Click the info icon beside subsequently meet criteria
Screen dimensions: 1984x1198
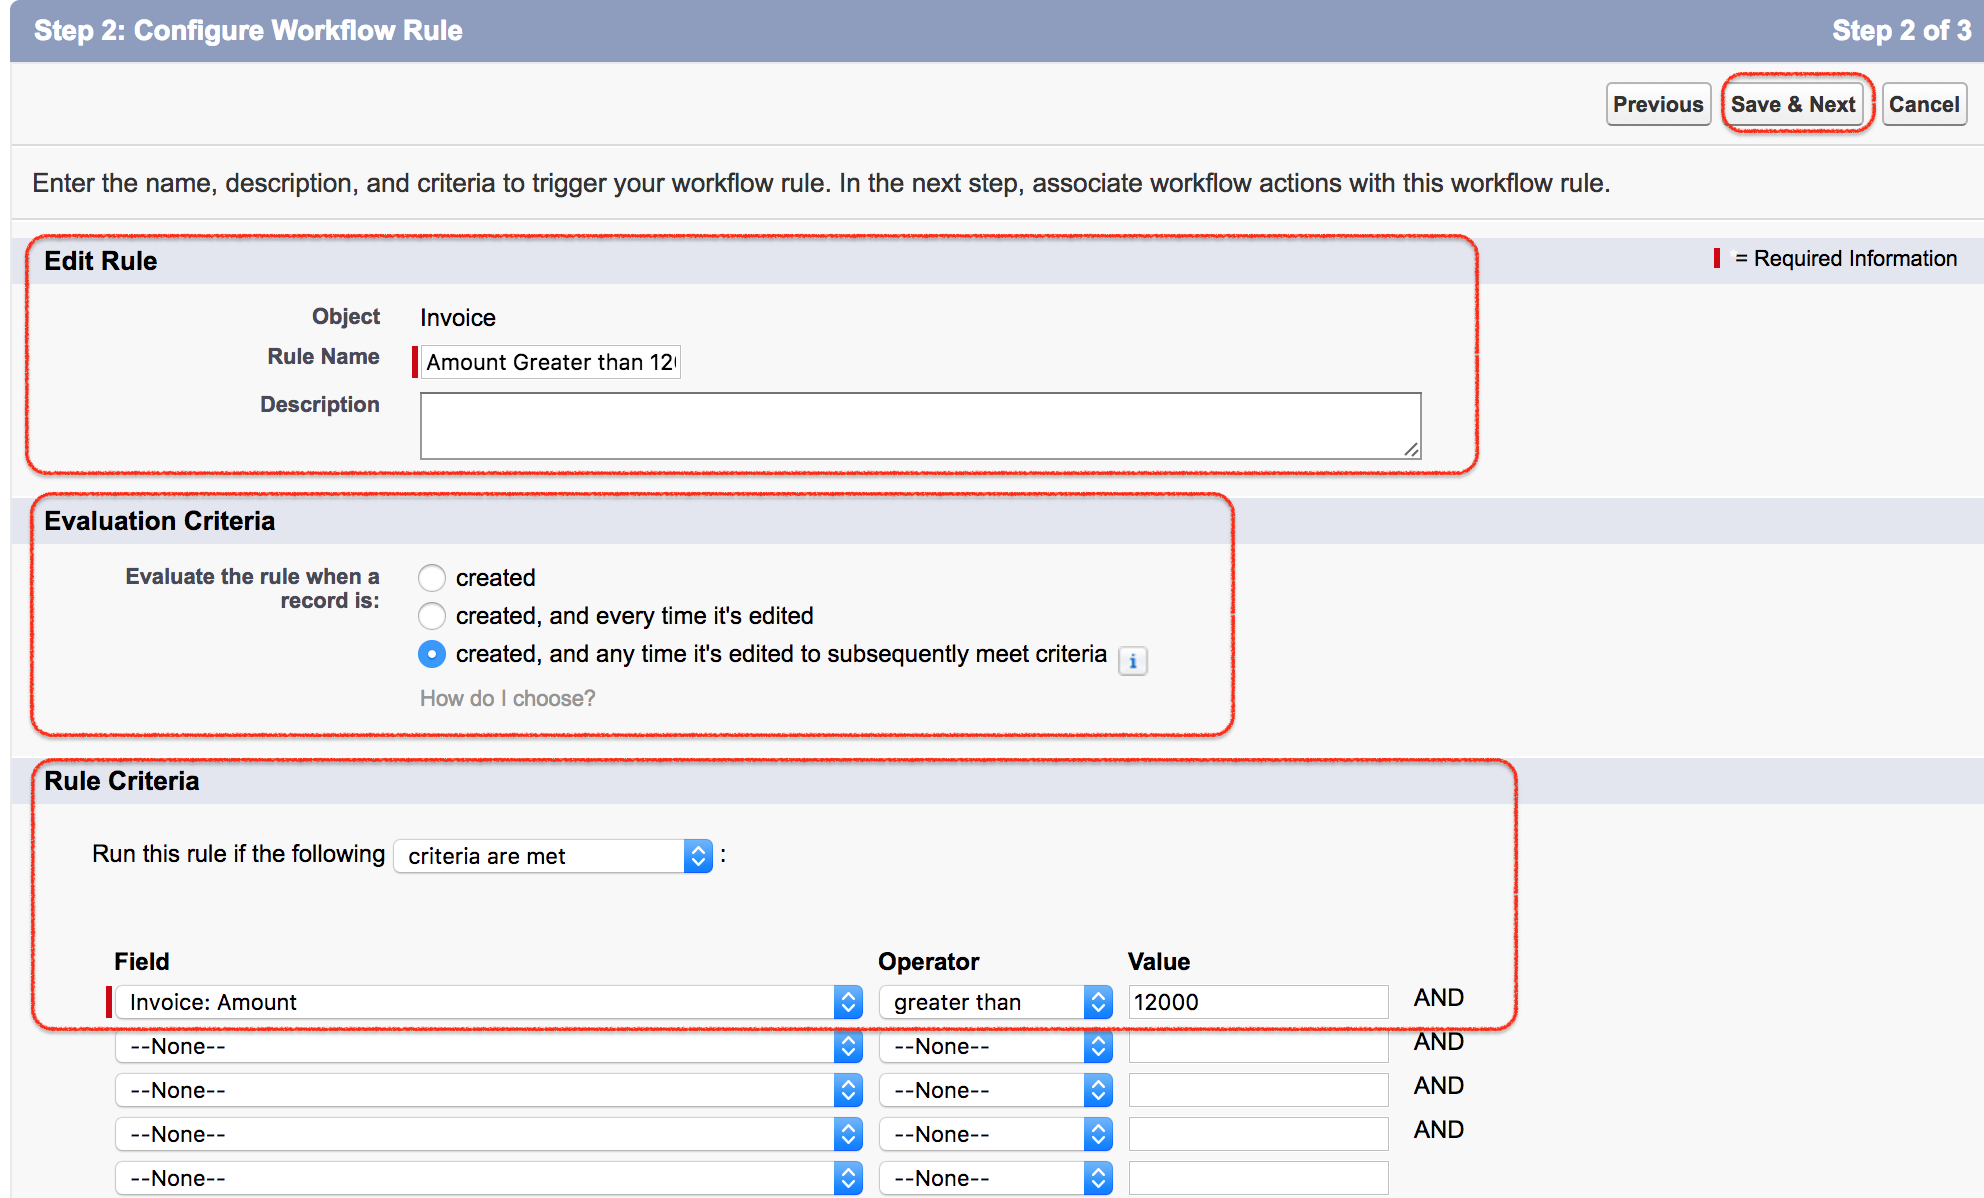point(1133,661)
